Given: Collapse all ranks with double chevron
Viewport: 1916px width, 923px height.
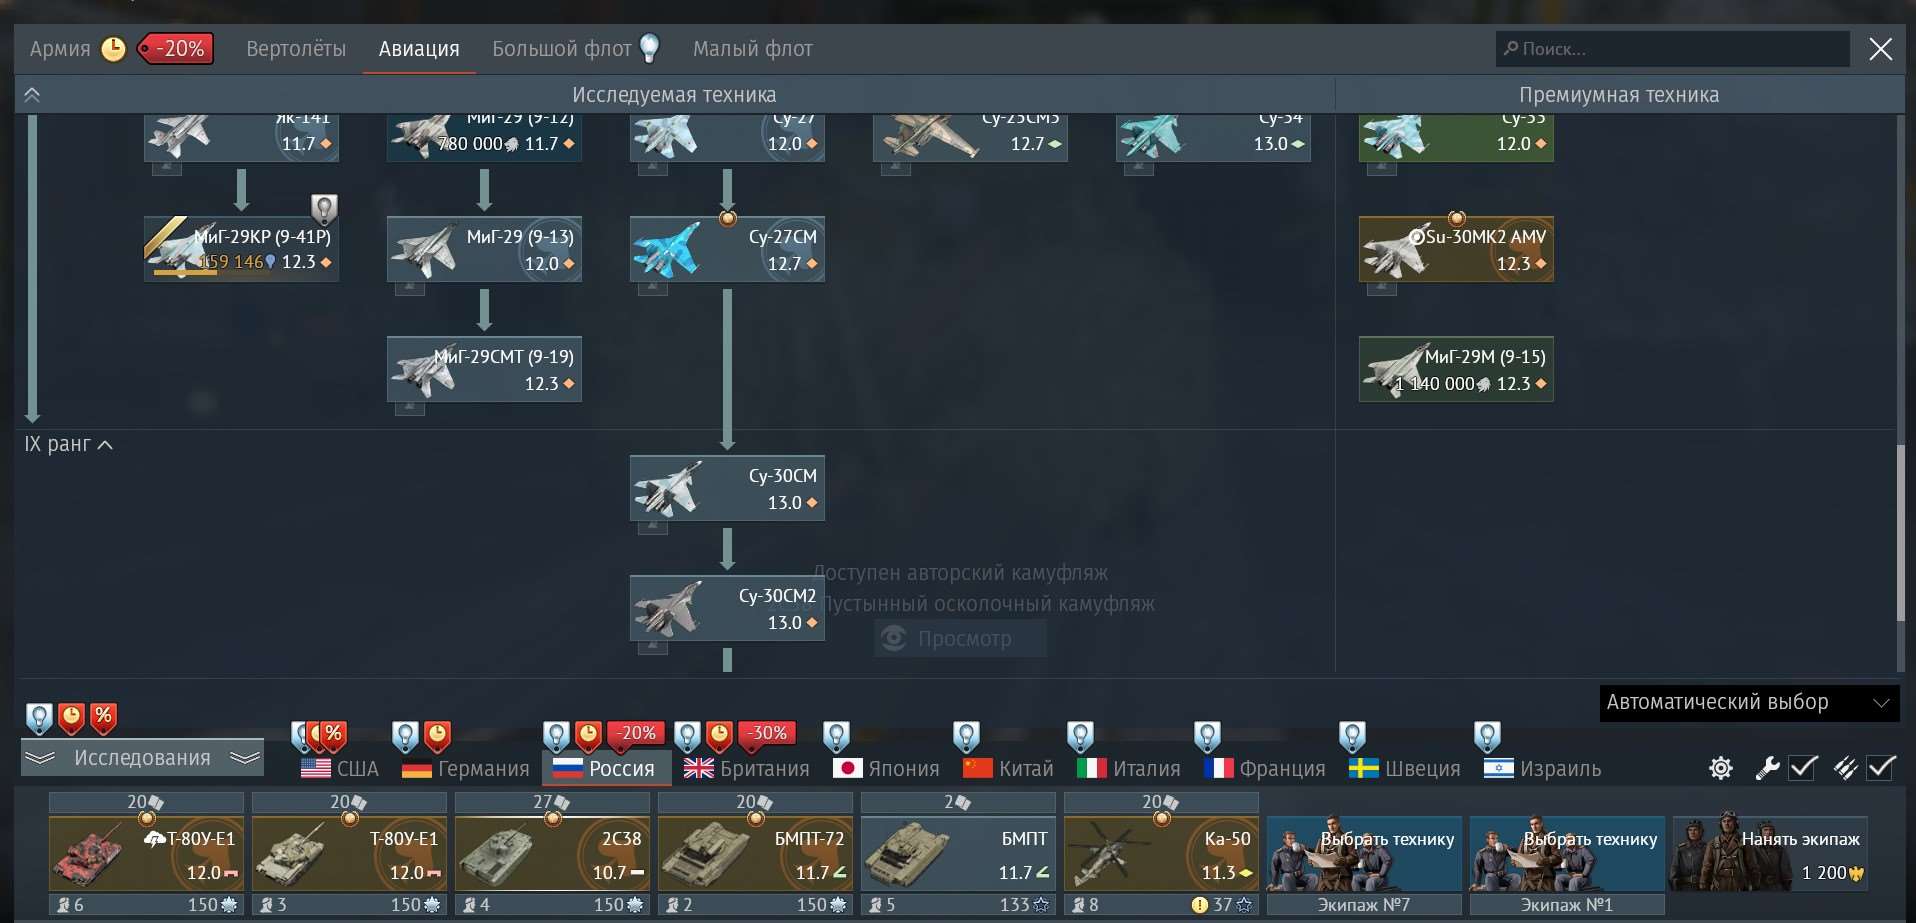Looking at the screenshot, I should 32,95.
